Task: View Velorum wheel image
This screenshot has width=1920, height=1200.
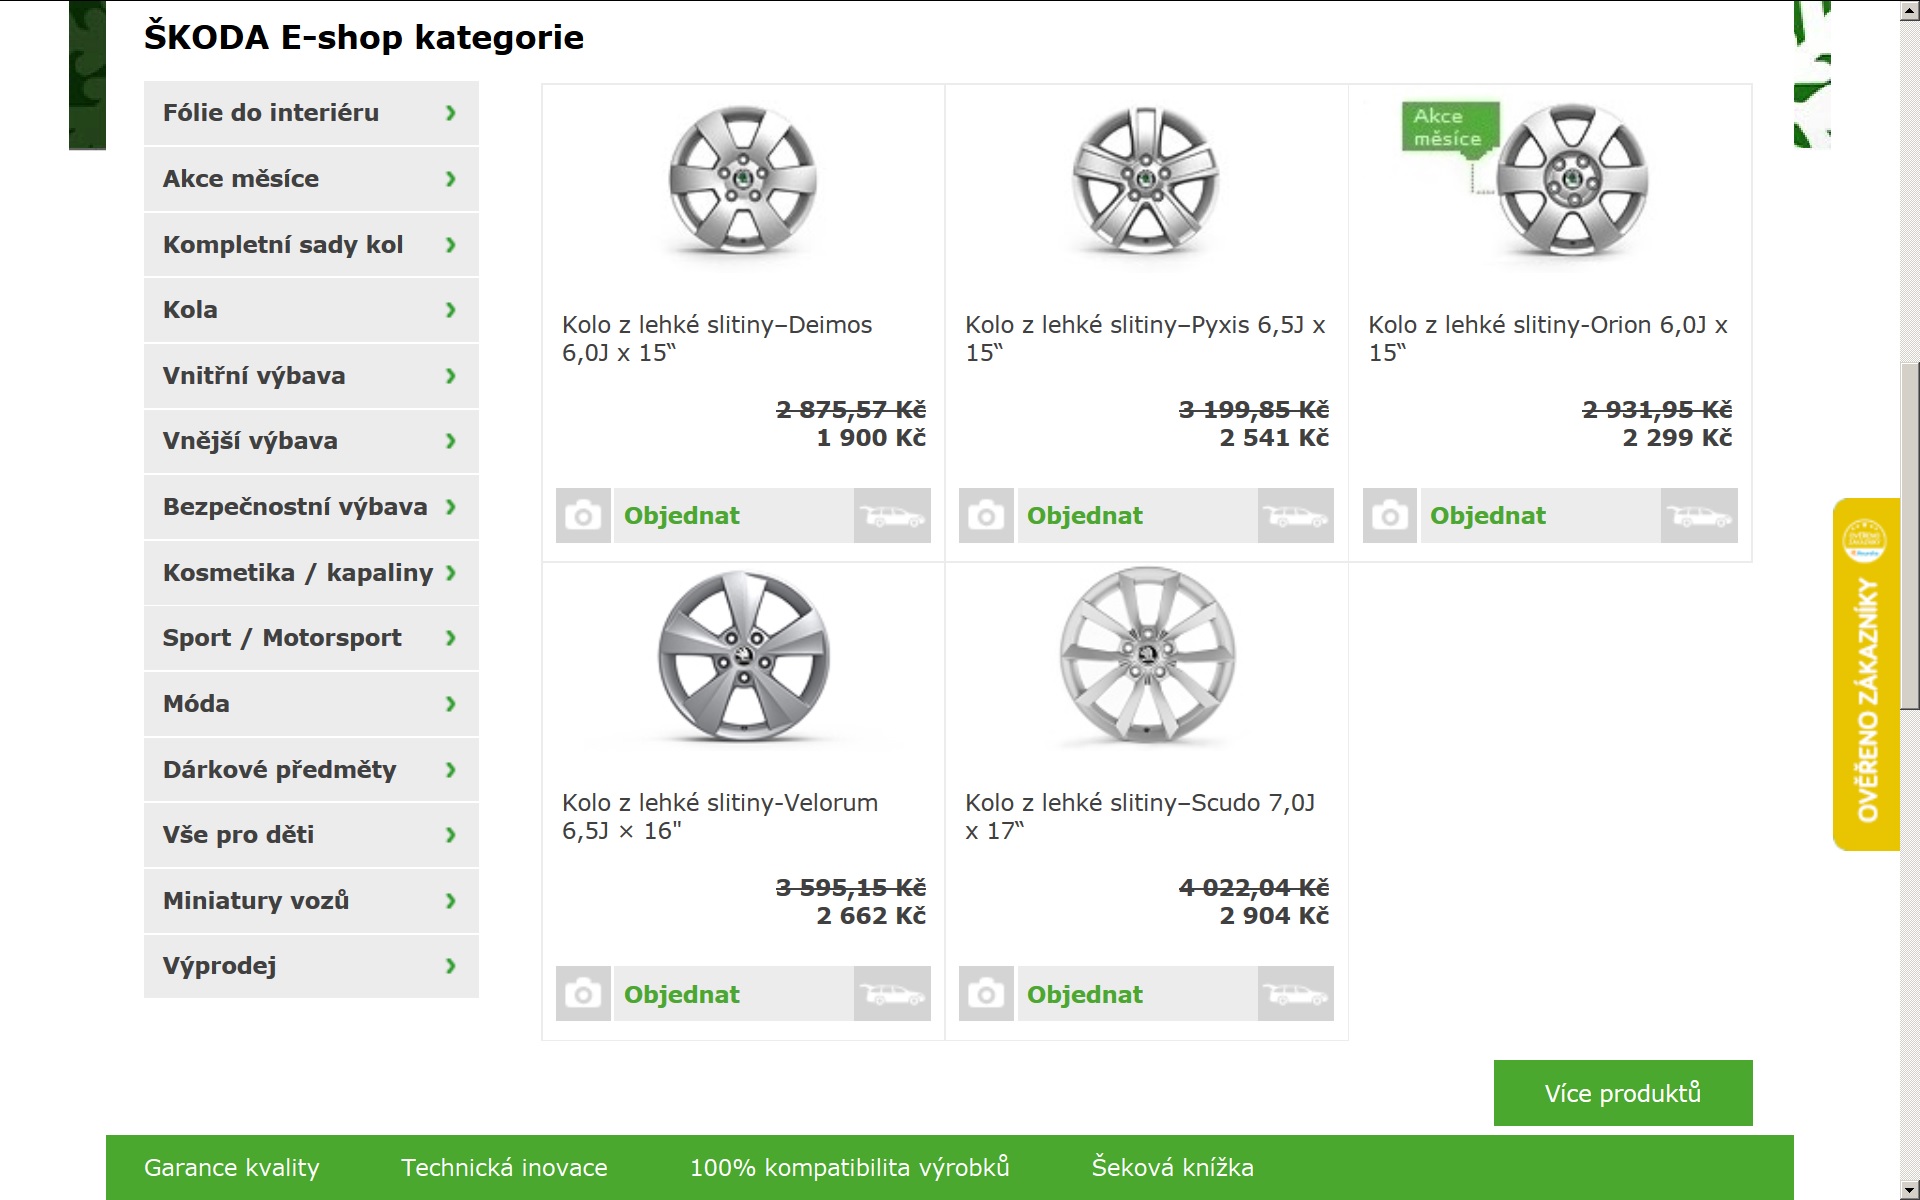Action: [x=743, y=657]
